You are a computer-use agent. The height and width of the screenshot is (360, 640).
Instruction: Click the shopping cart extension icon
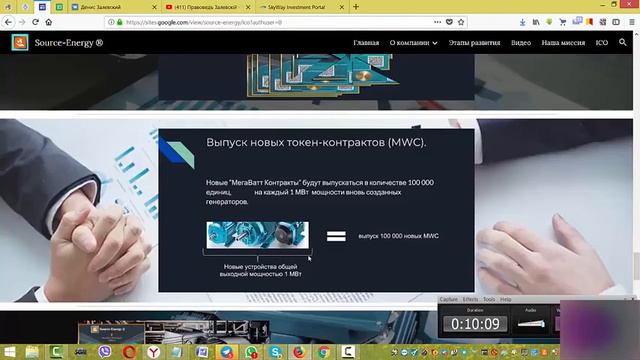coord(563,22)
